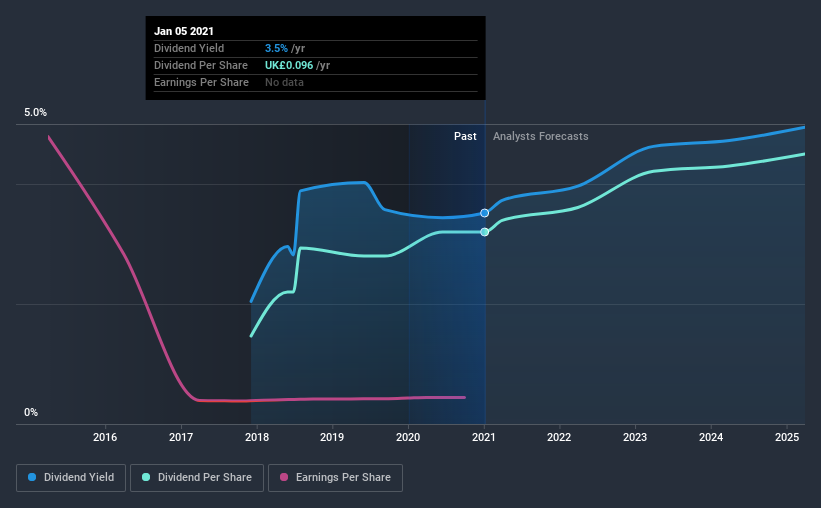821x508 pixels.
Task: Click the 2017 x-axis label
Action: 181,437
